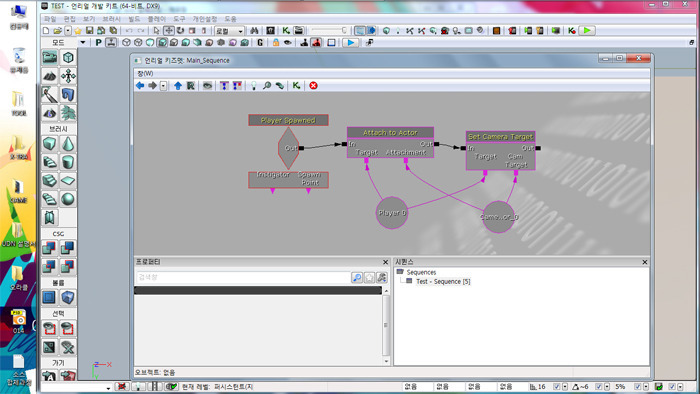Expand the 모드 mode dropdown arrow
The width and height of the screenshot is (700, 394).
pyautogui.click(x=83, y=43)
